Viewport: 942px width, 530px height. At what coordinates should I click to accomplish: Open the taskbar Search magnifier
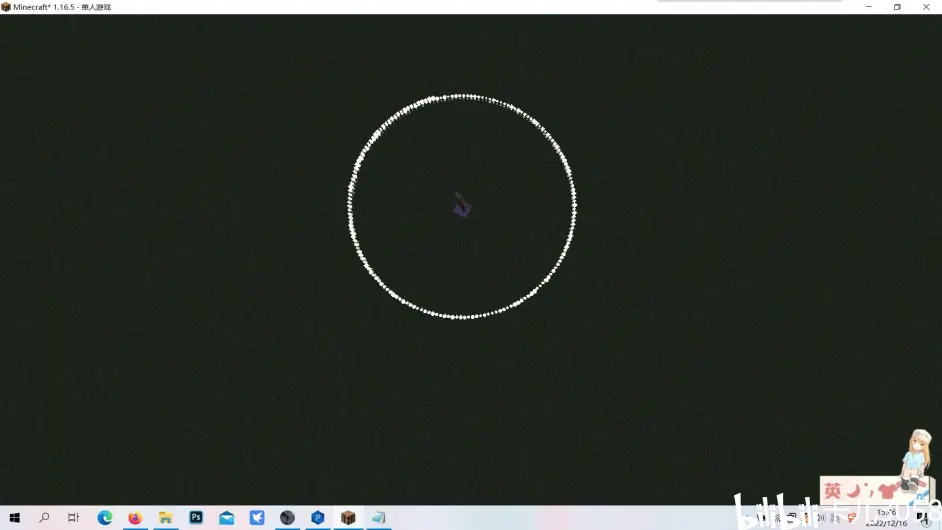point(44,517)
